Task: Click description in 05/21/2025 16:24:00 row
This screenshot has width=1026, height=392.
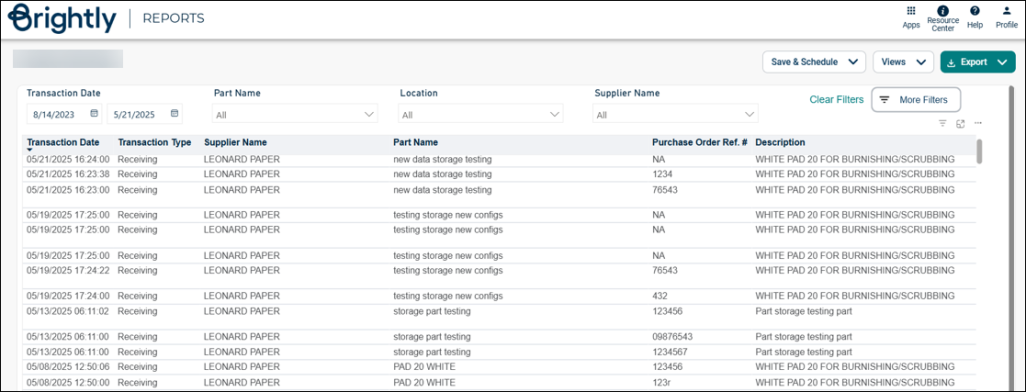Action: pyautogui.click(x=855, y=159)
